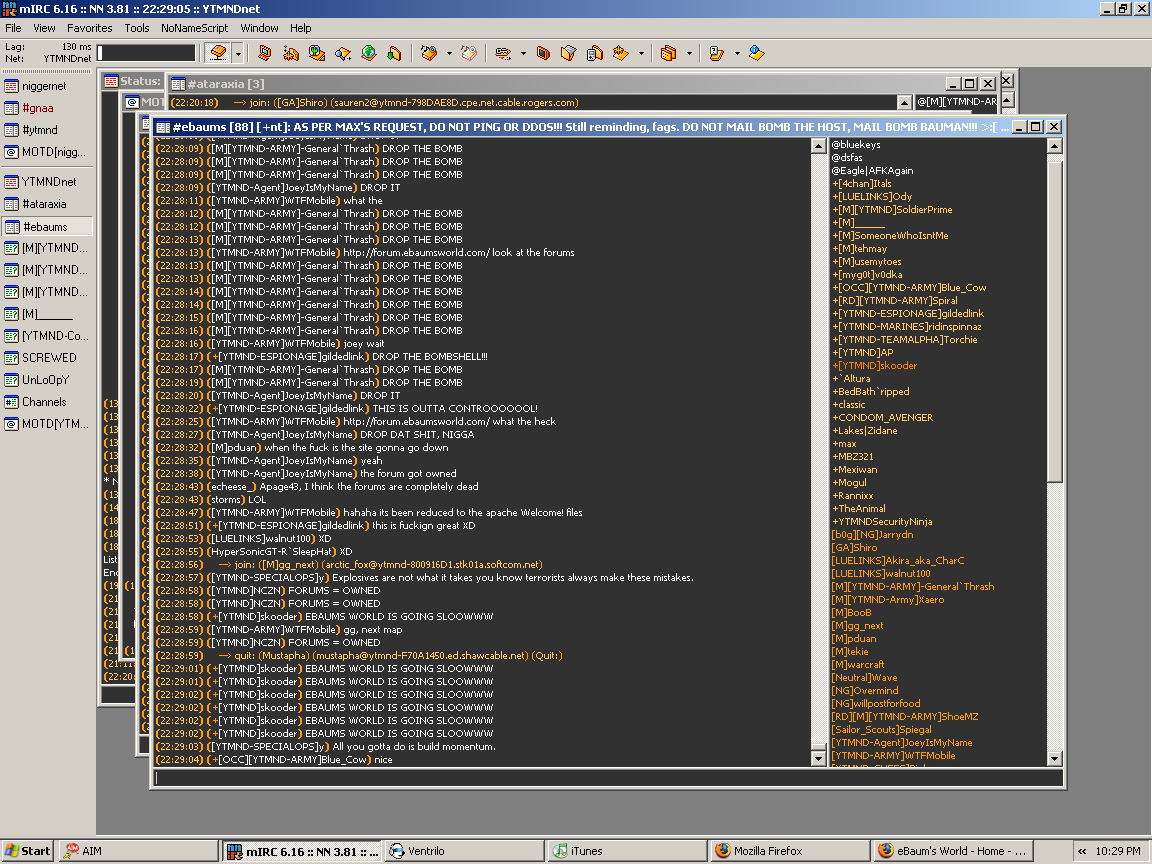
Task: Expand the dropdown arrow beside the connect icon
Action: [x=238, y=53]
